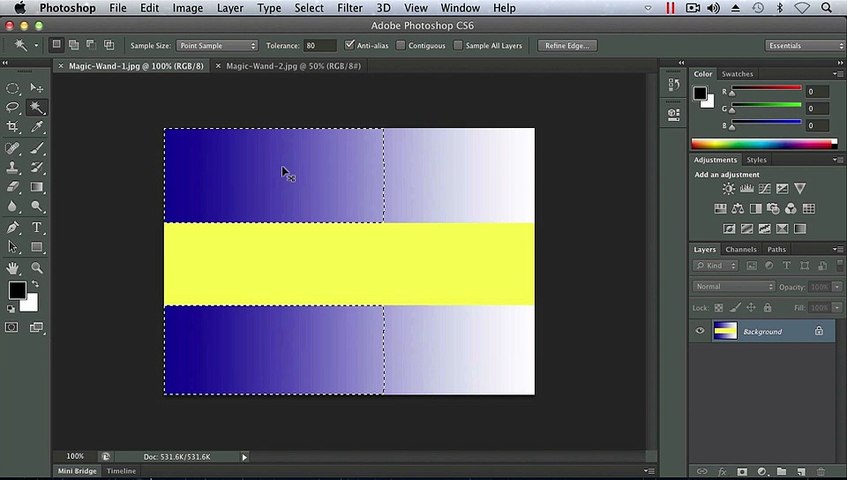The image size is (847, 480).
Task: Select the Eyedropper tool
Action: pyautogui.click(x=37, y=127)
